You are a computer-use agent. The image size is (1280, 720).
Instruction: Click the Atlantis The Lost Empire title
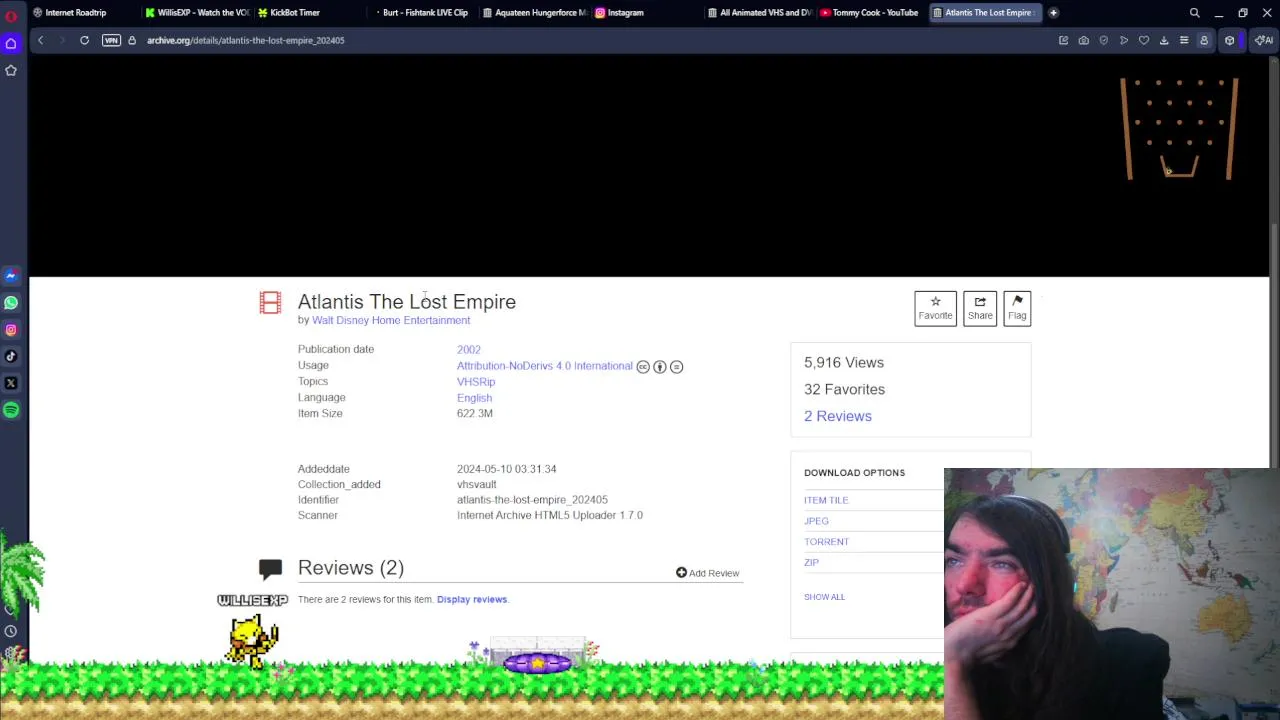click(x=407, y=302)
